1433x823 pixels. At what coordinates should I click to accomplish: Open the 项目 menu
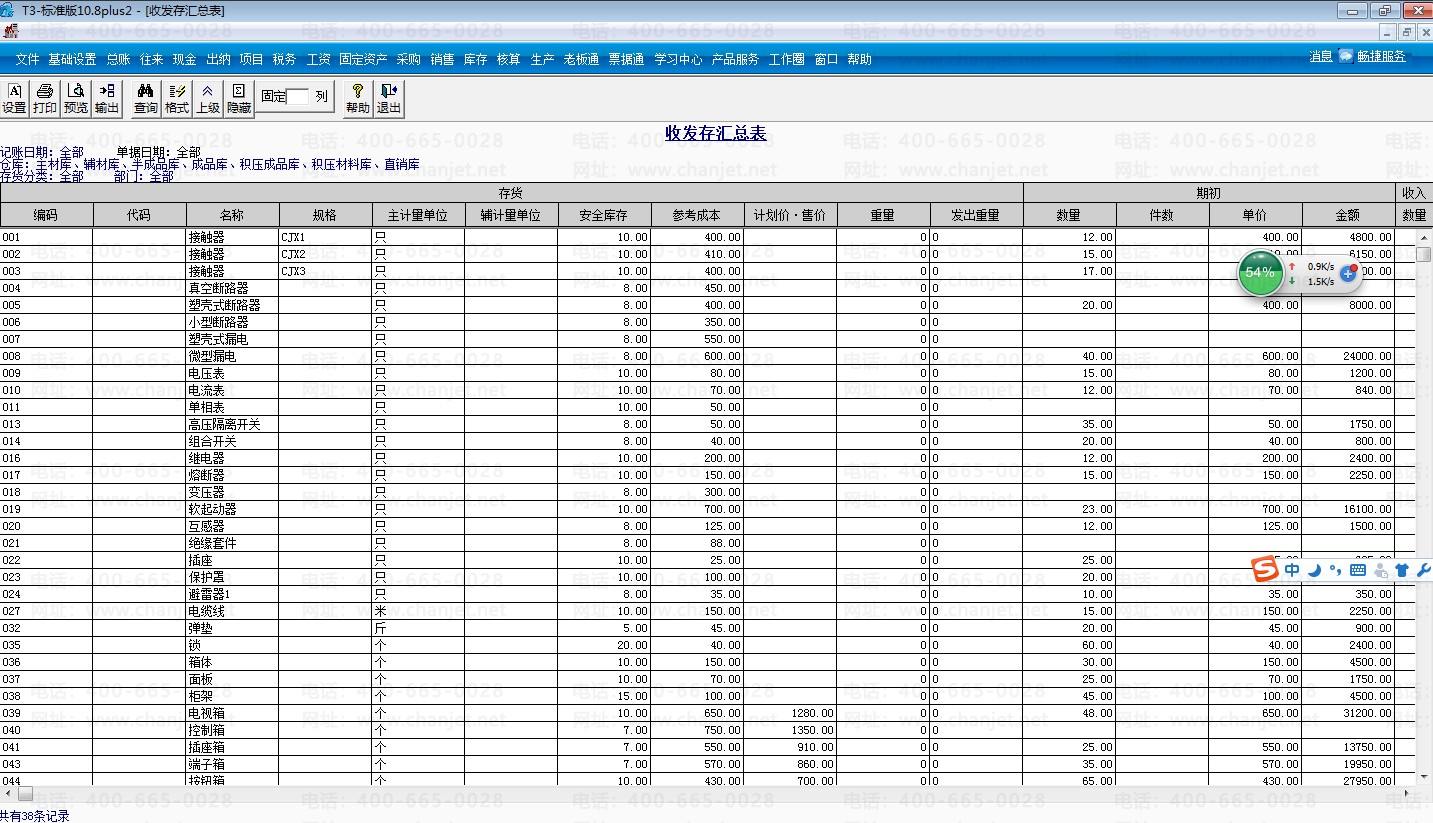251,59
